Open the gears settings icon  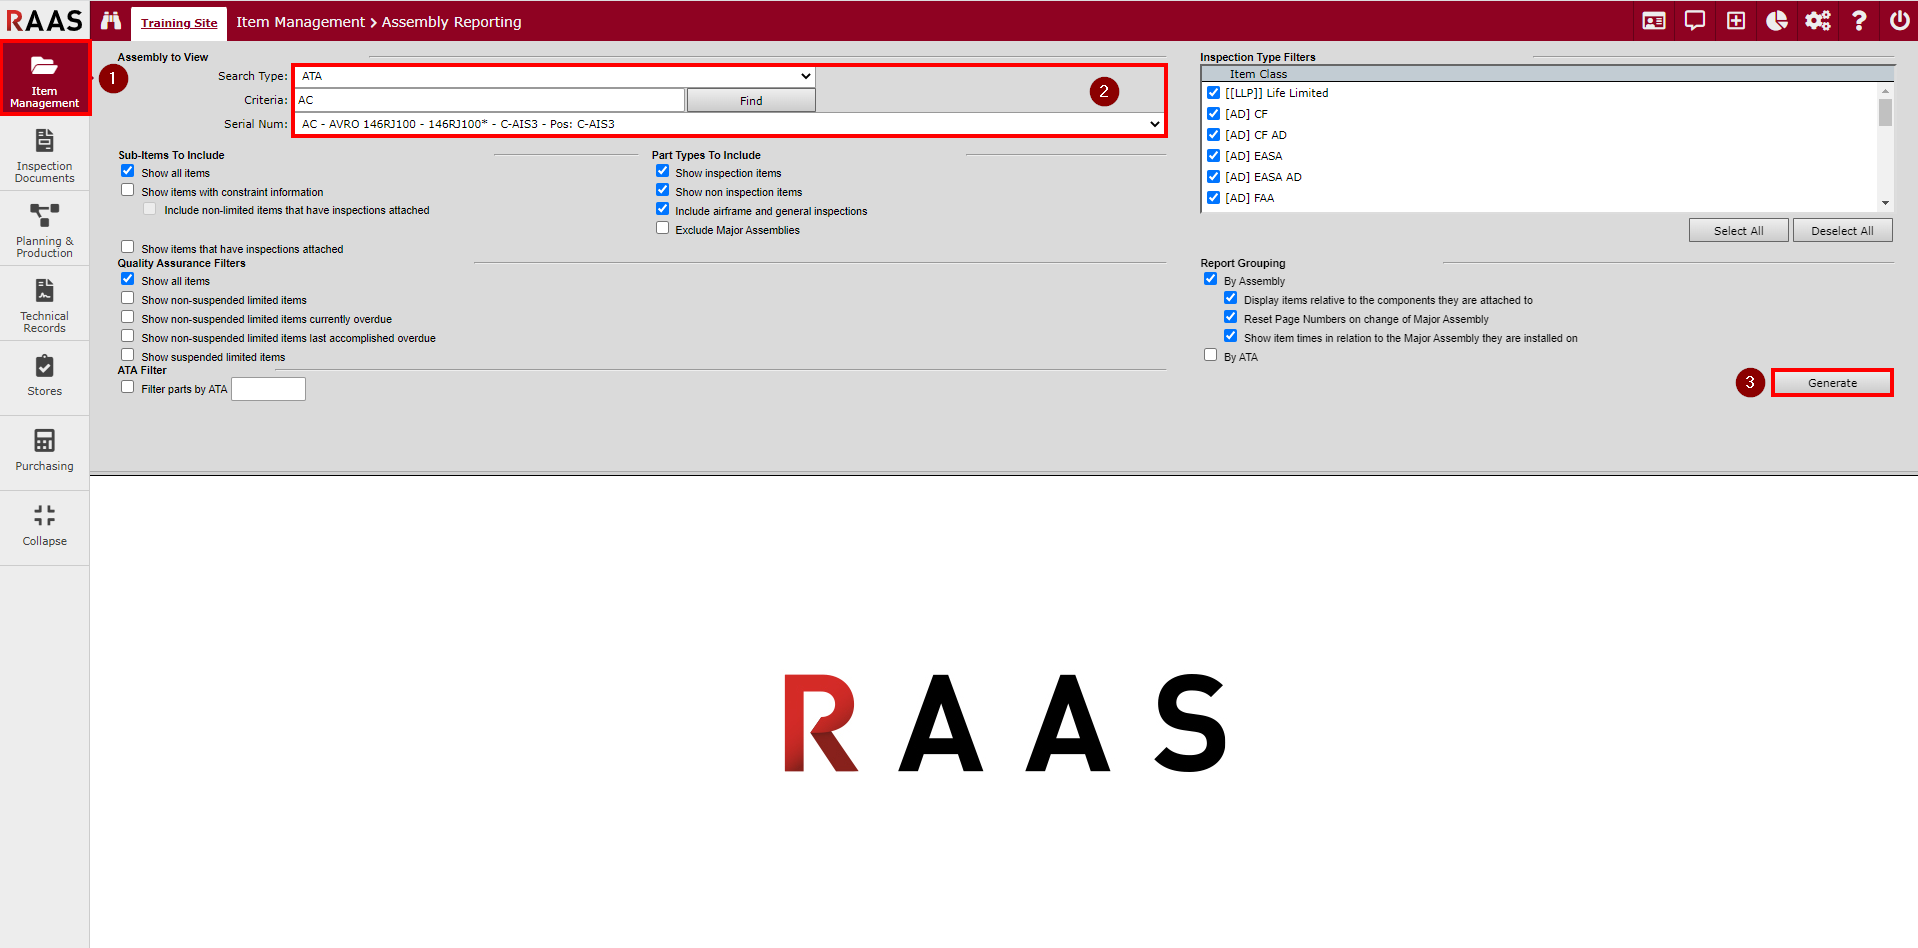pyautogui.click(x=1817, y=21)
